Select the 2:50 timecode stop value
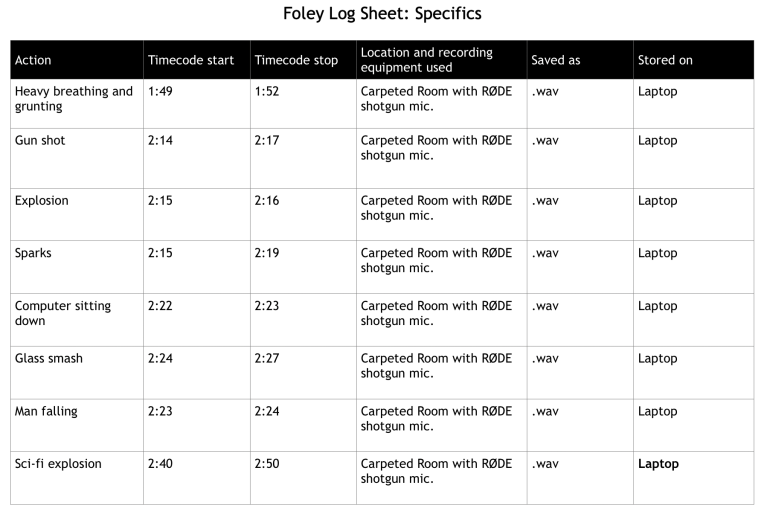This screenshot has width=767, height=517. (x=267, y=464)
